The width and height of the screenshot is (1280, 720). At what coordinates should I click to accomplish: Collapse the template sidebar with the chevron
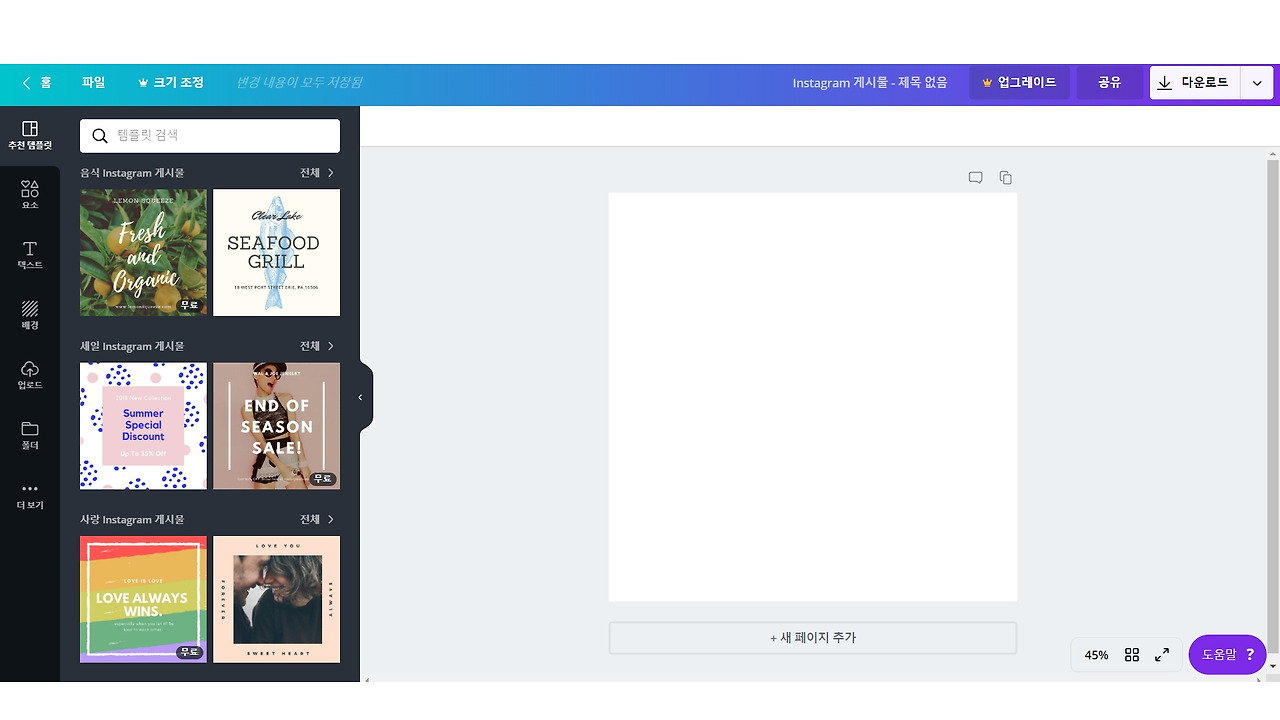click(360, 397)
